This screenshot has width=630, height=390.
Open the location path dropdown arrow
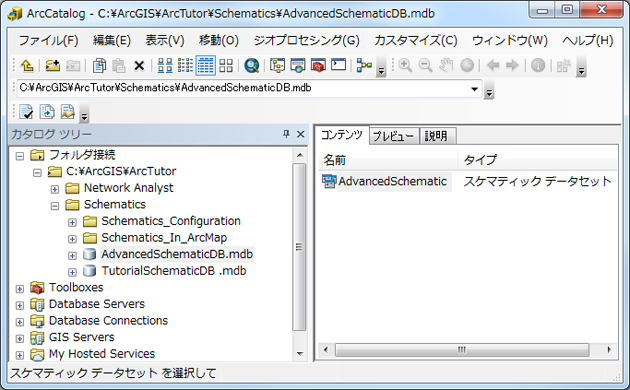475,89
